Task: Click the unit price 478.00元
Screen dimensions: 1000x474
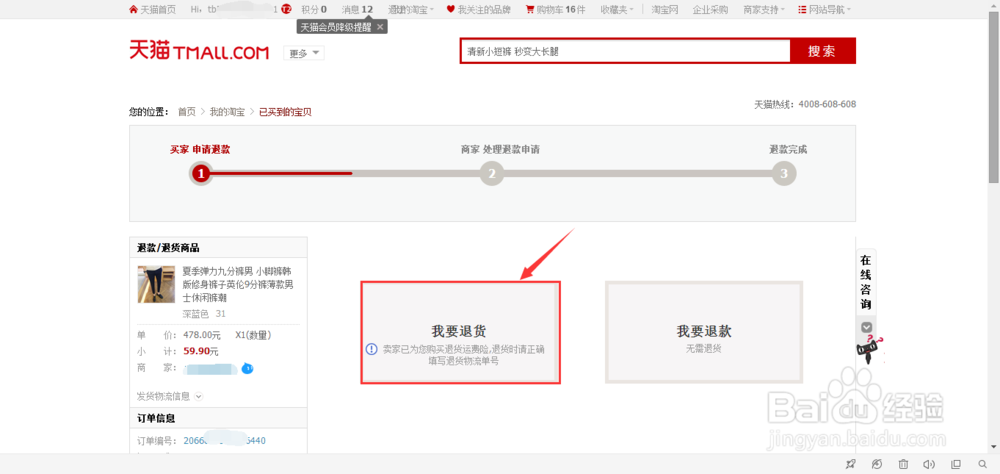Action: pyautogui.click(x=202, y=335)
